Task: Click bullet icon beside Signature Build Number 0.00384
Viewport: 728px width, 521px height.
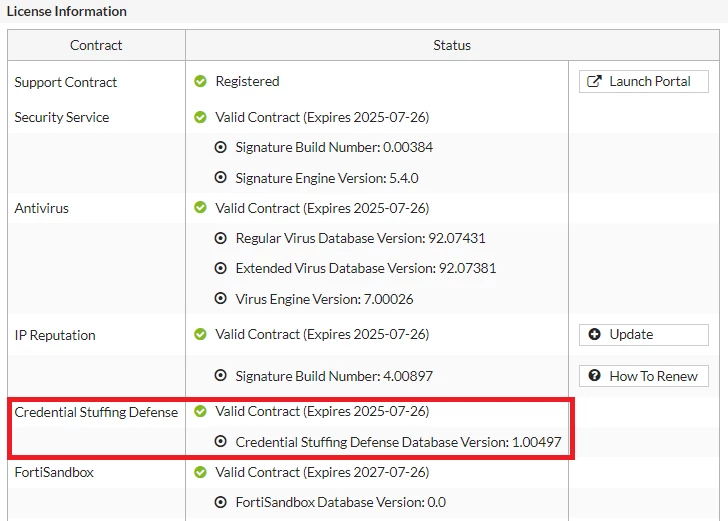Action: tap(221, 147)
